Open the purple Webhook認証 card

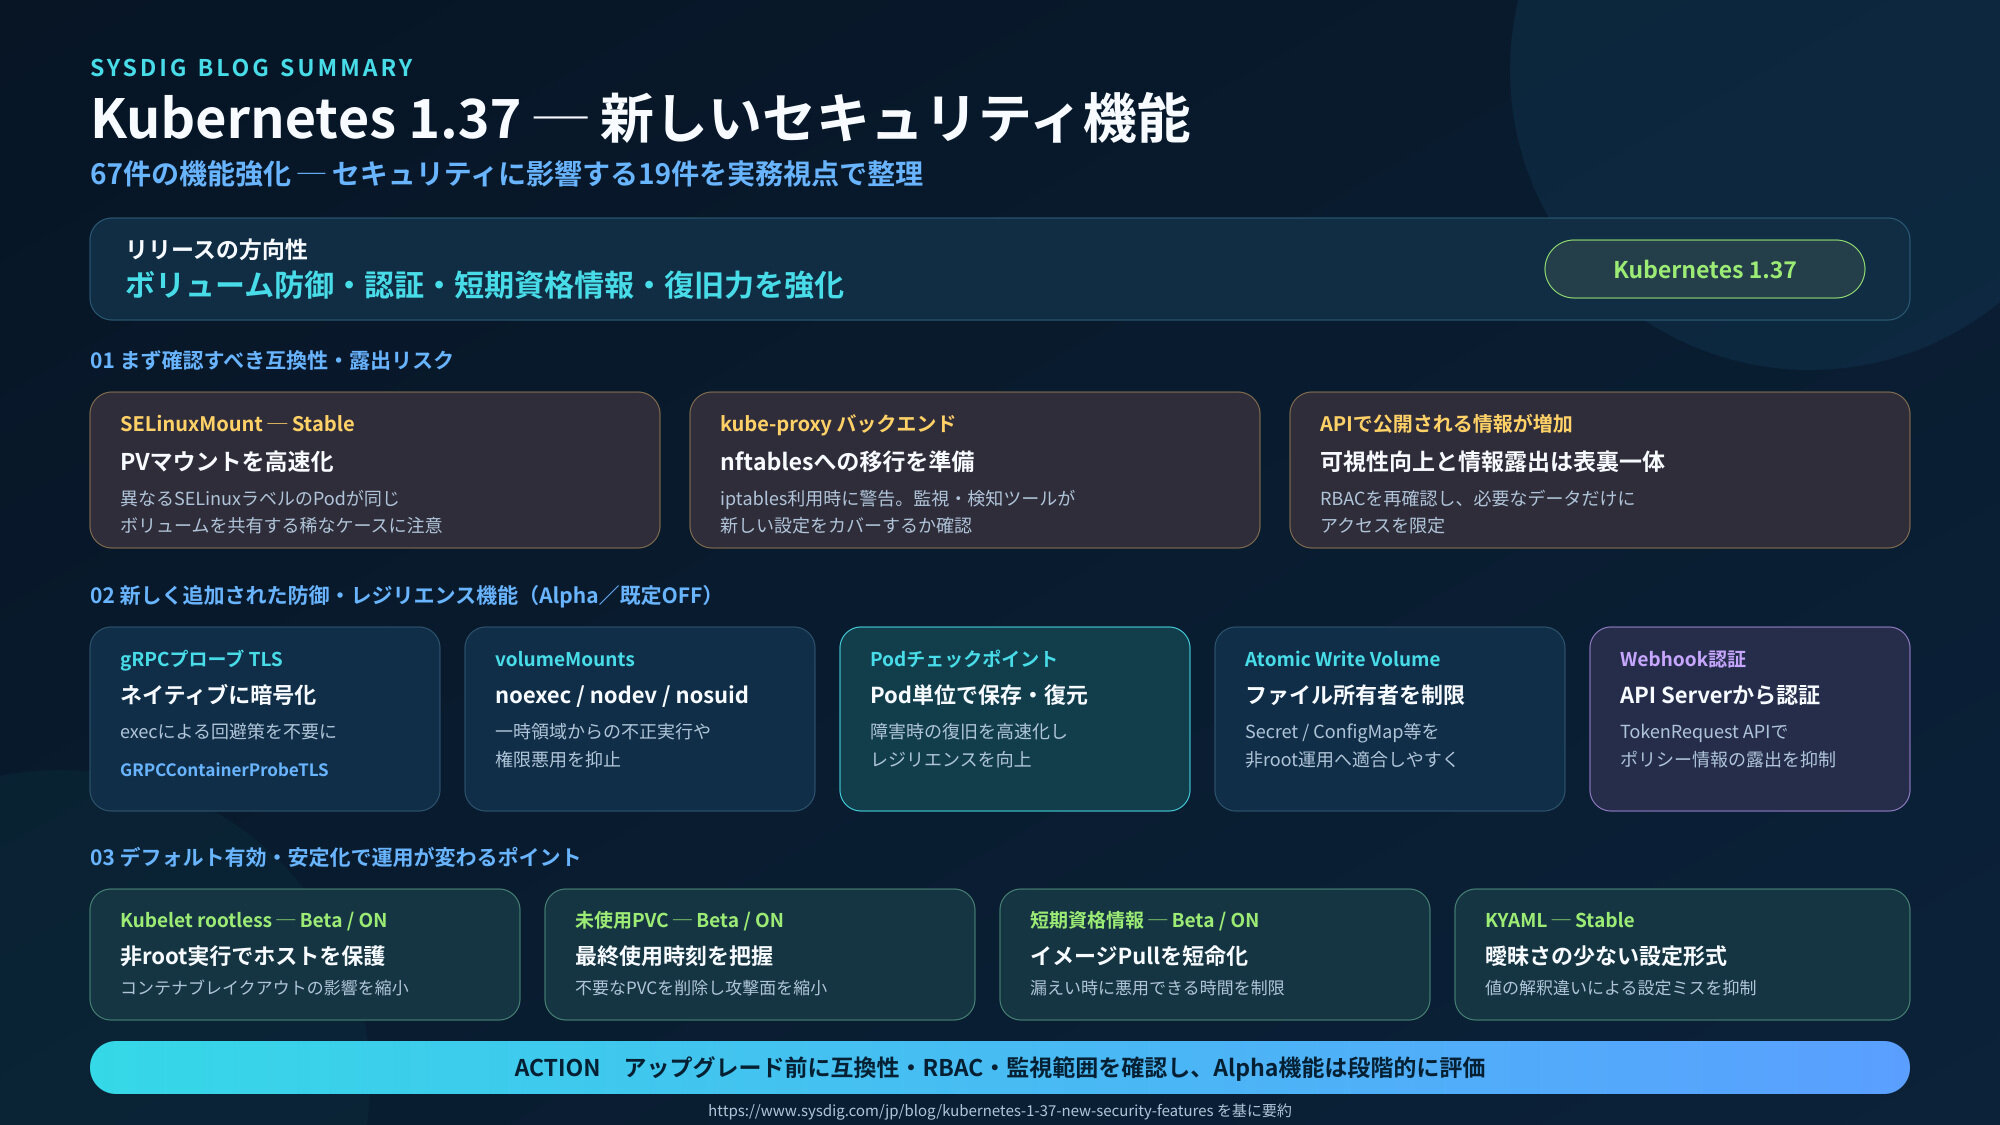(1750, 719)
